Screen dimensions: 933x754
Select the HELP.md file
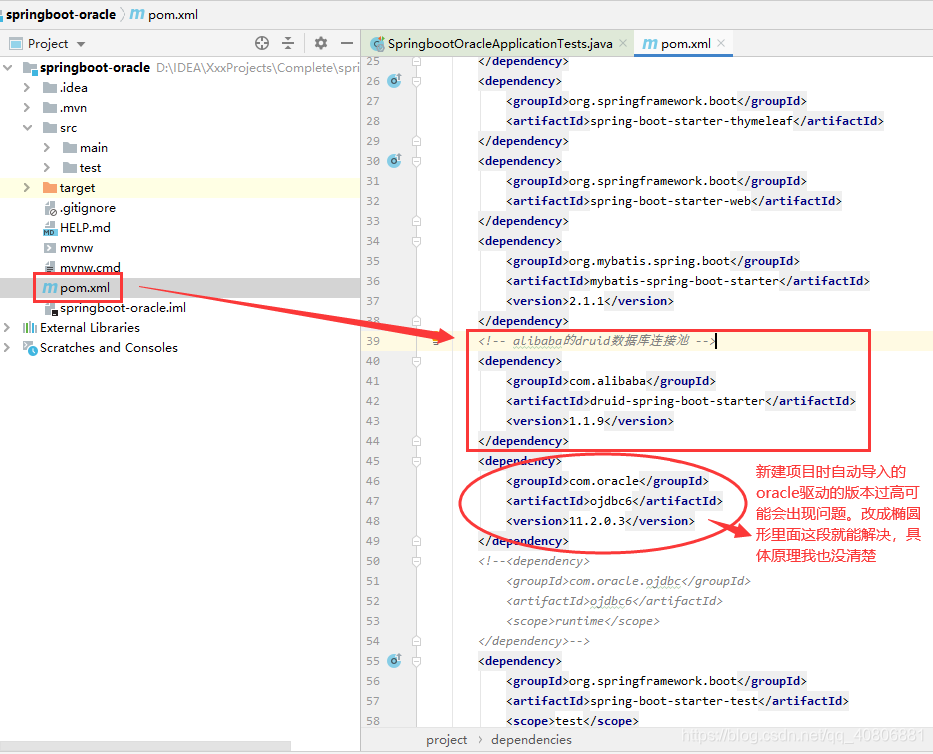click(x=85, y=228)
